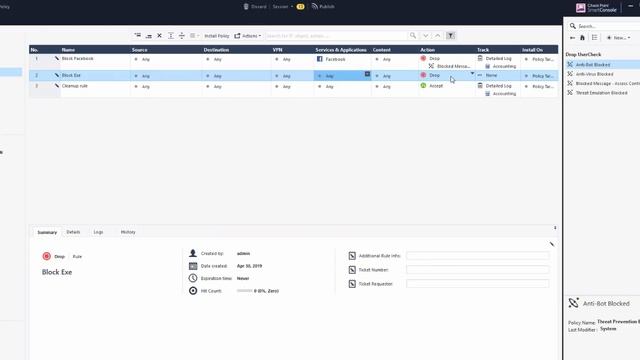This screenshot has width=640, height=360.
Task: Click the Ticket Requestor field
Action: pos(478,284)
